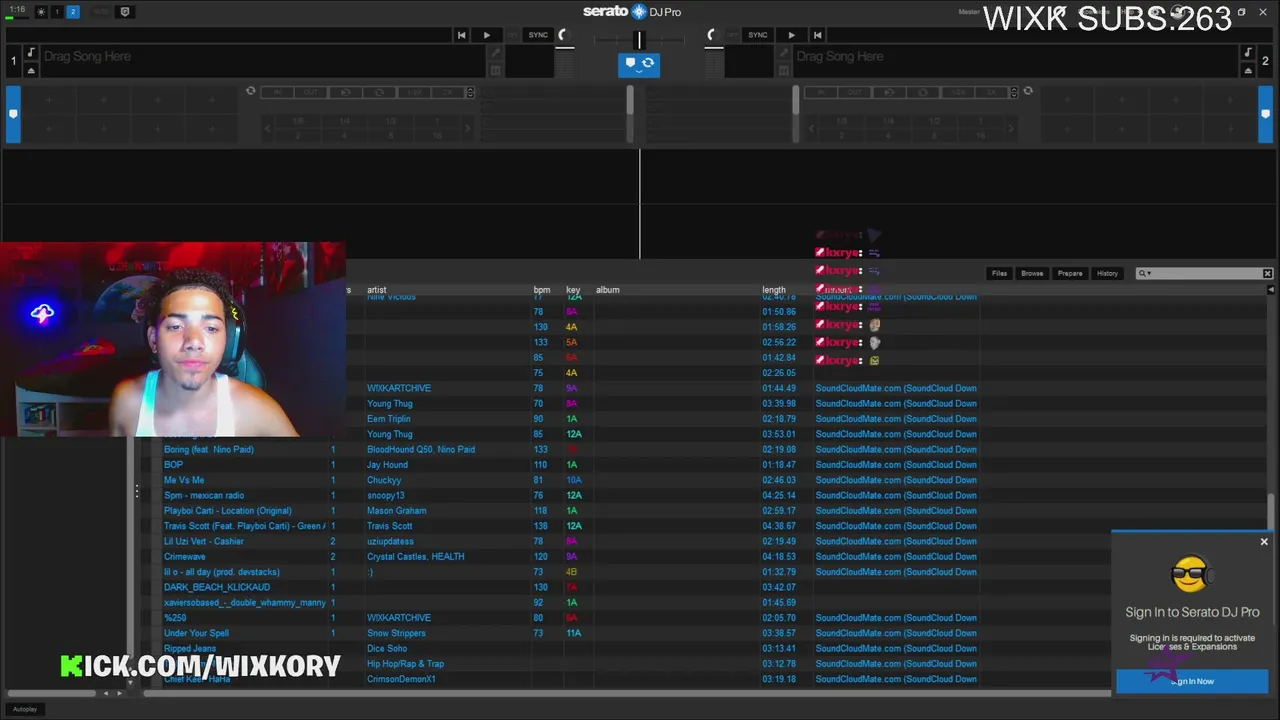Click the deck 2 grid icon below the pencil
Screen dimensions: 1280x720
pyautogui.click(x=784, y=70)
